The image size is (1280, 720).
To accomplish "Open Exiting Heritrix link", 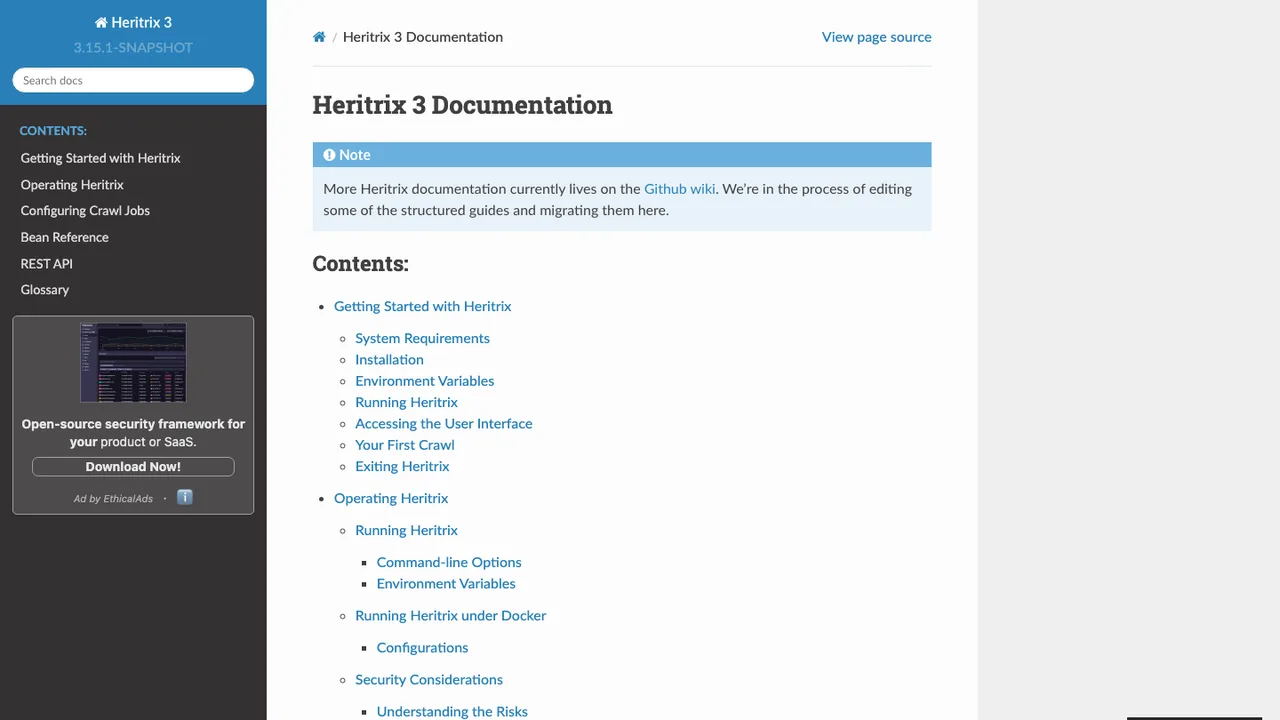I will click(402, 466).
